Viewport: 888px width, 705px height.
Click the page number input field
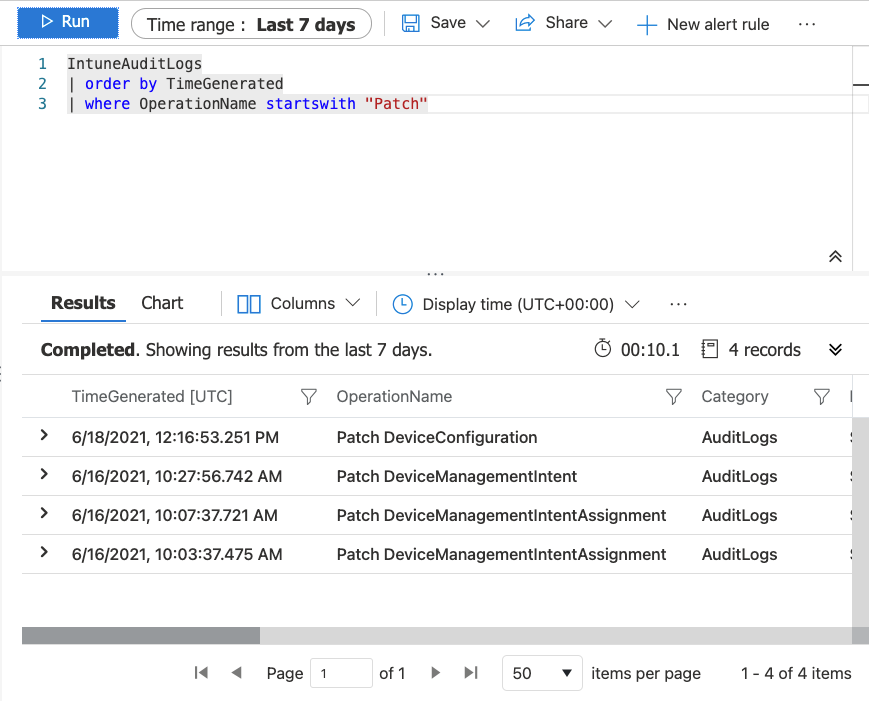point(341,673)
